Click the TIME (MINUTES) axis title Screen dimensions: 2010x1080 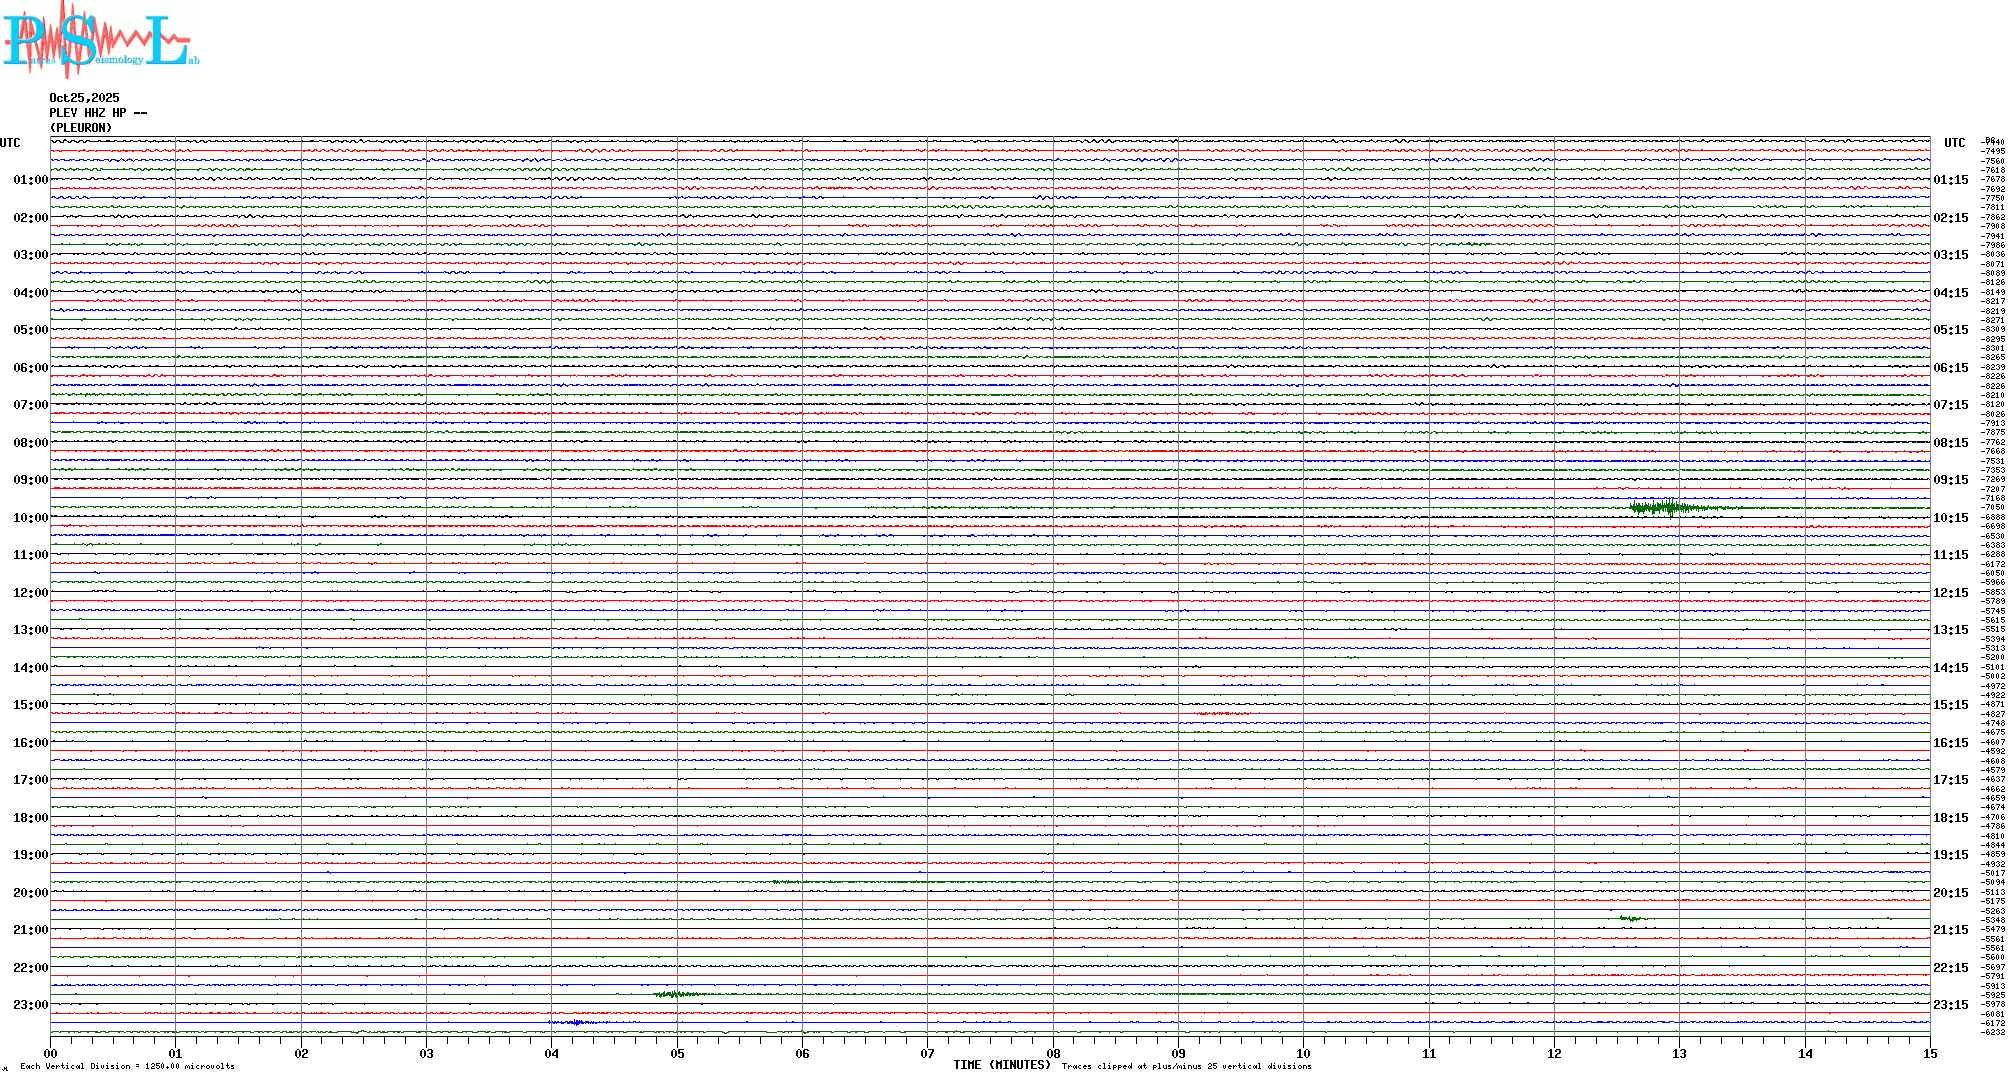click(x=1001, y=1065)
